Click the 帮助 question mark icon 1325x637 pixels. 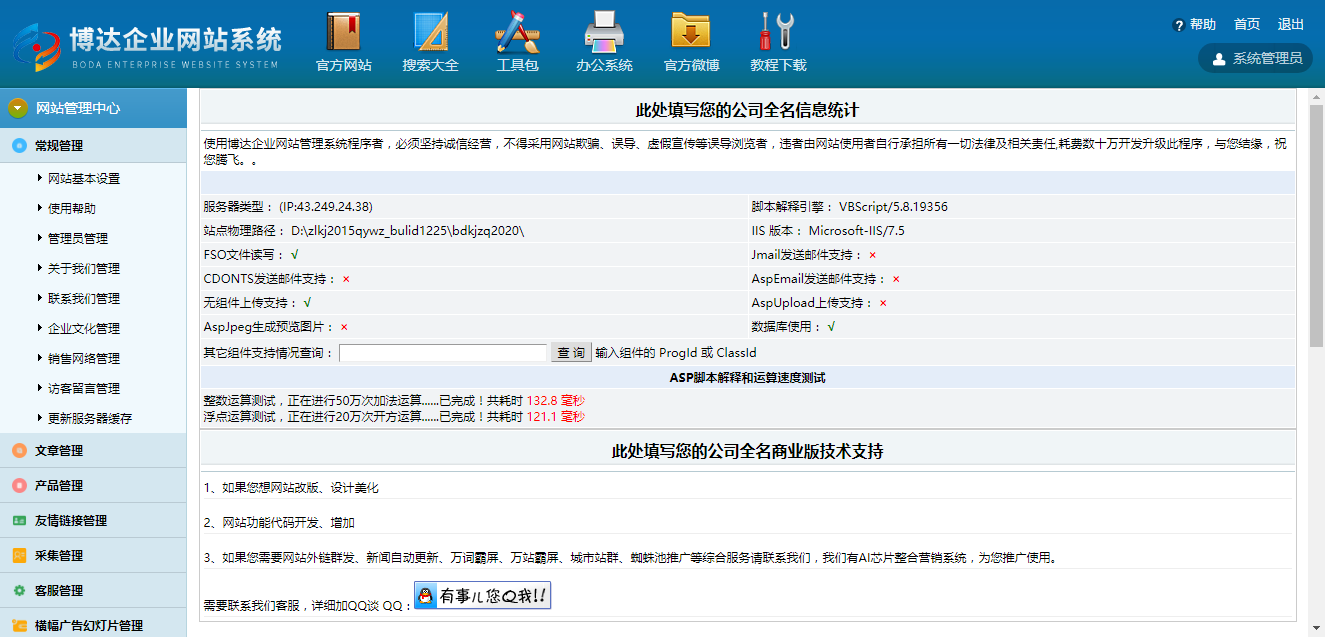(1179, 25)
